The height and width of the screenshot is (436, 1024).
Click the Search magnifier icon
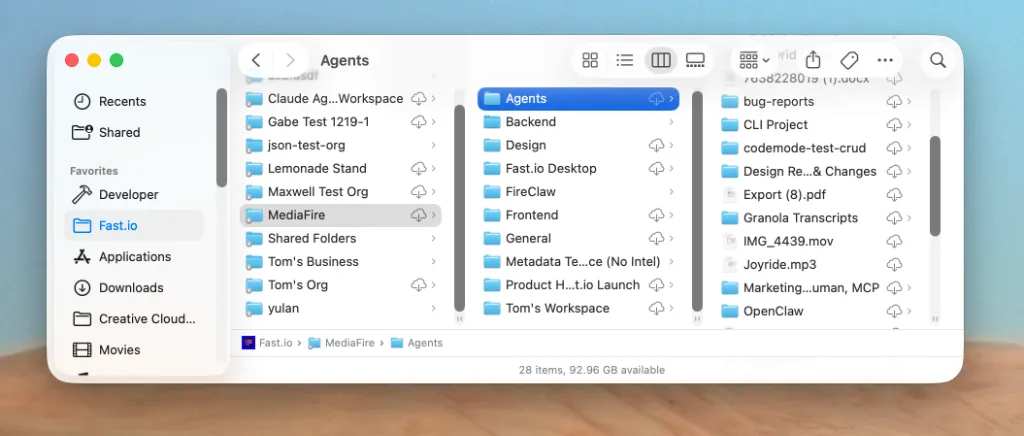(x=938, y=60)
